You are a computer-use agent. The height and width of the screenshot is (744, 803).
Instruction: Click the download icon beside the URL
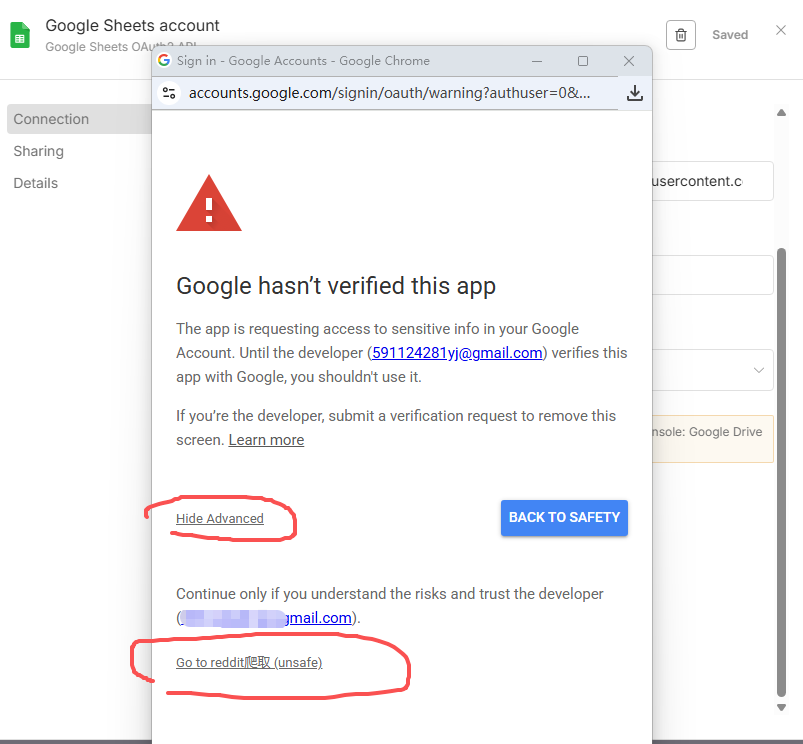click(x=634, y=93)
